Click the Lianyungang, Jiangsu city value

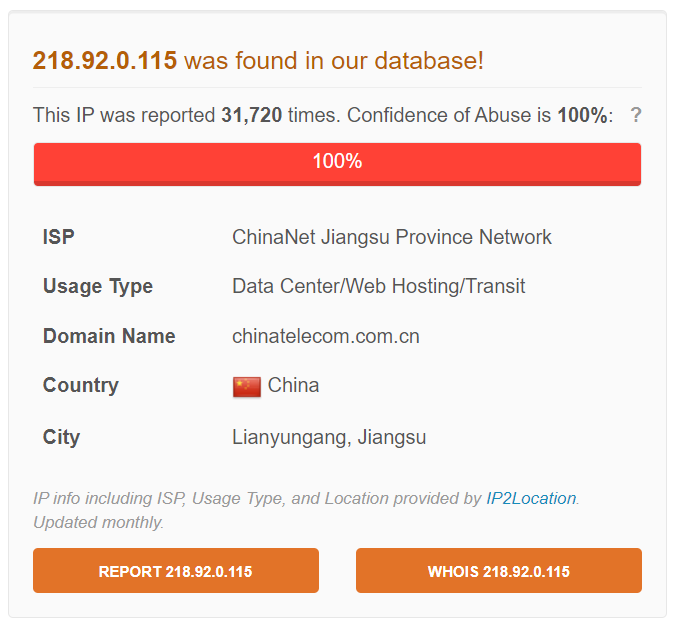tap(329, 437)
